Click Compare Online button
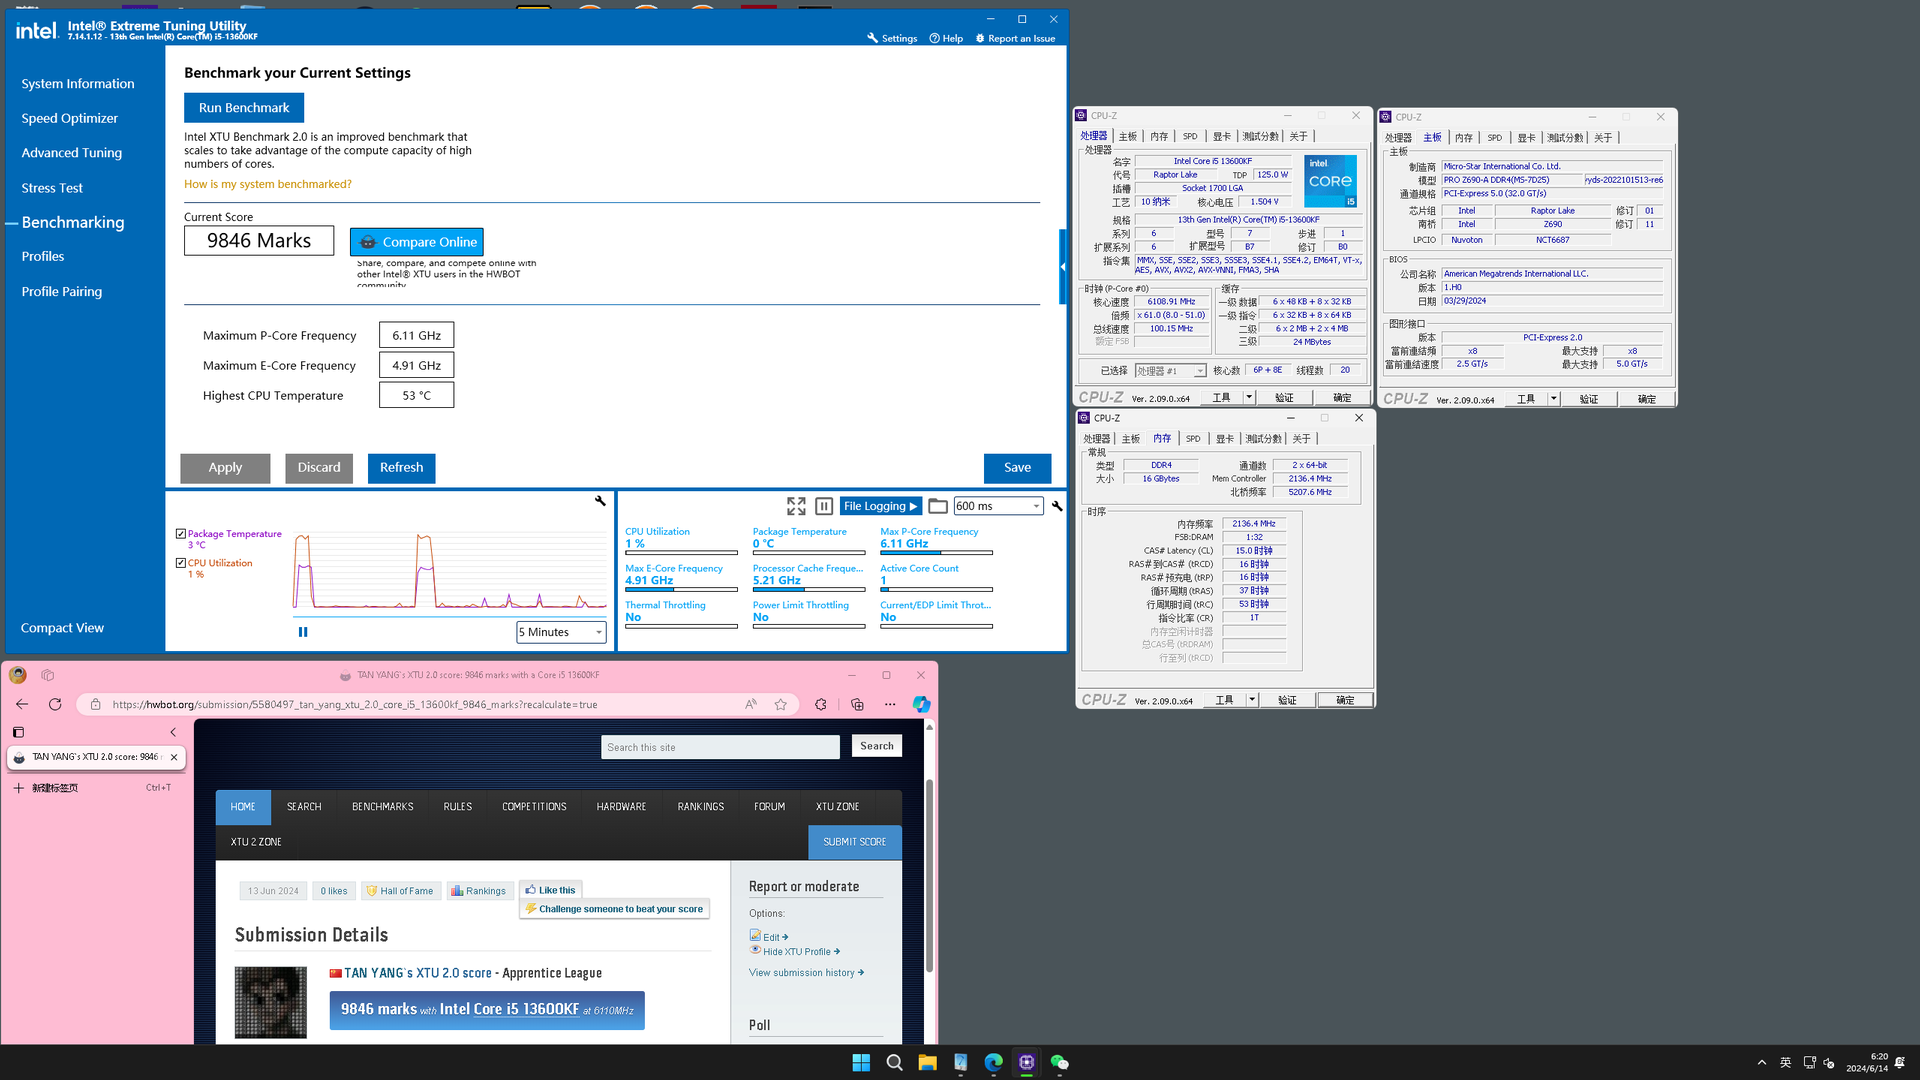 click(417, 242)
